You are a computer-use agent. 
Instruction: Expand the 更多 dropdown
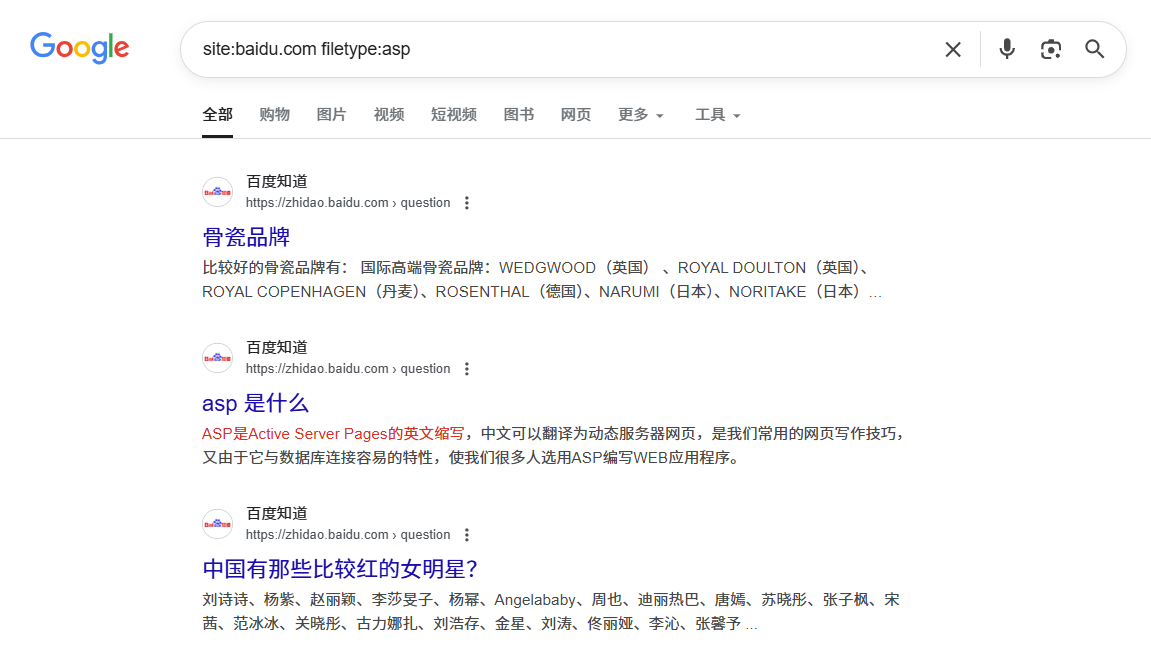coord(640,115)
